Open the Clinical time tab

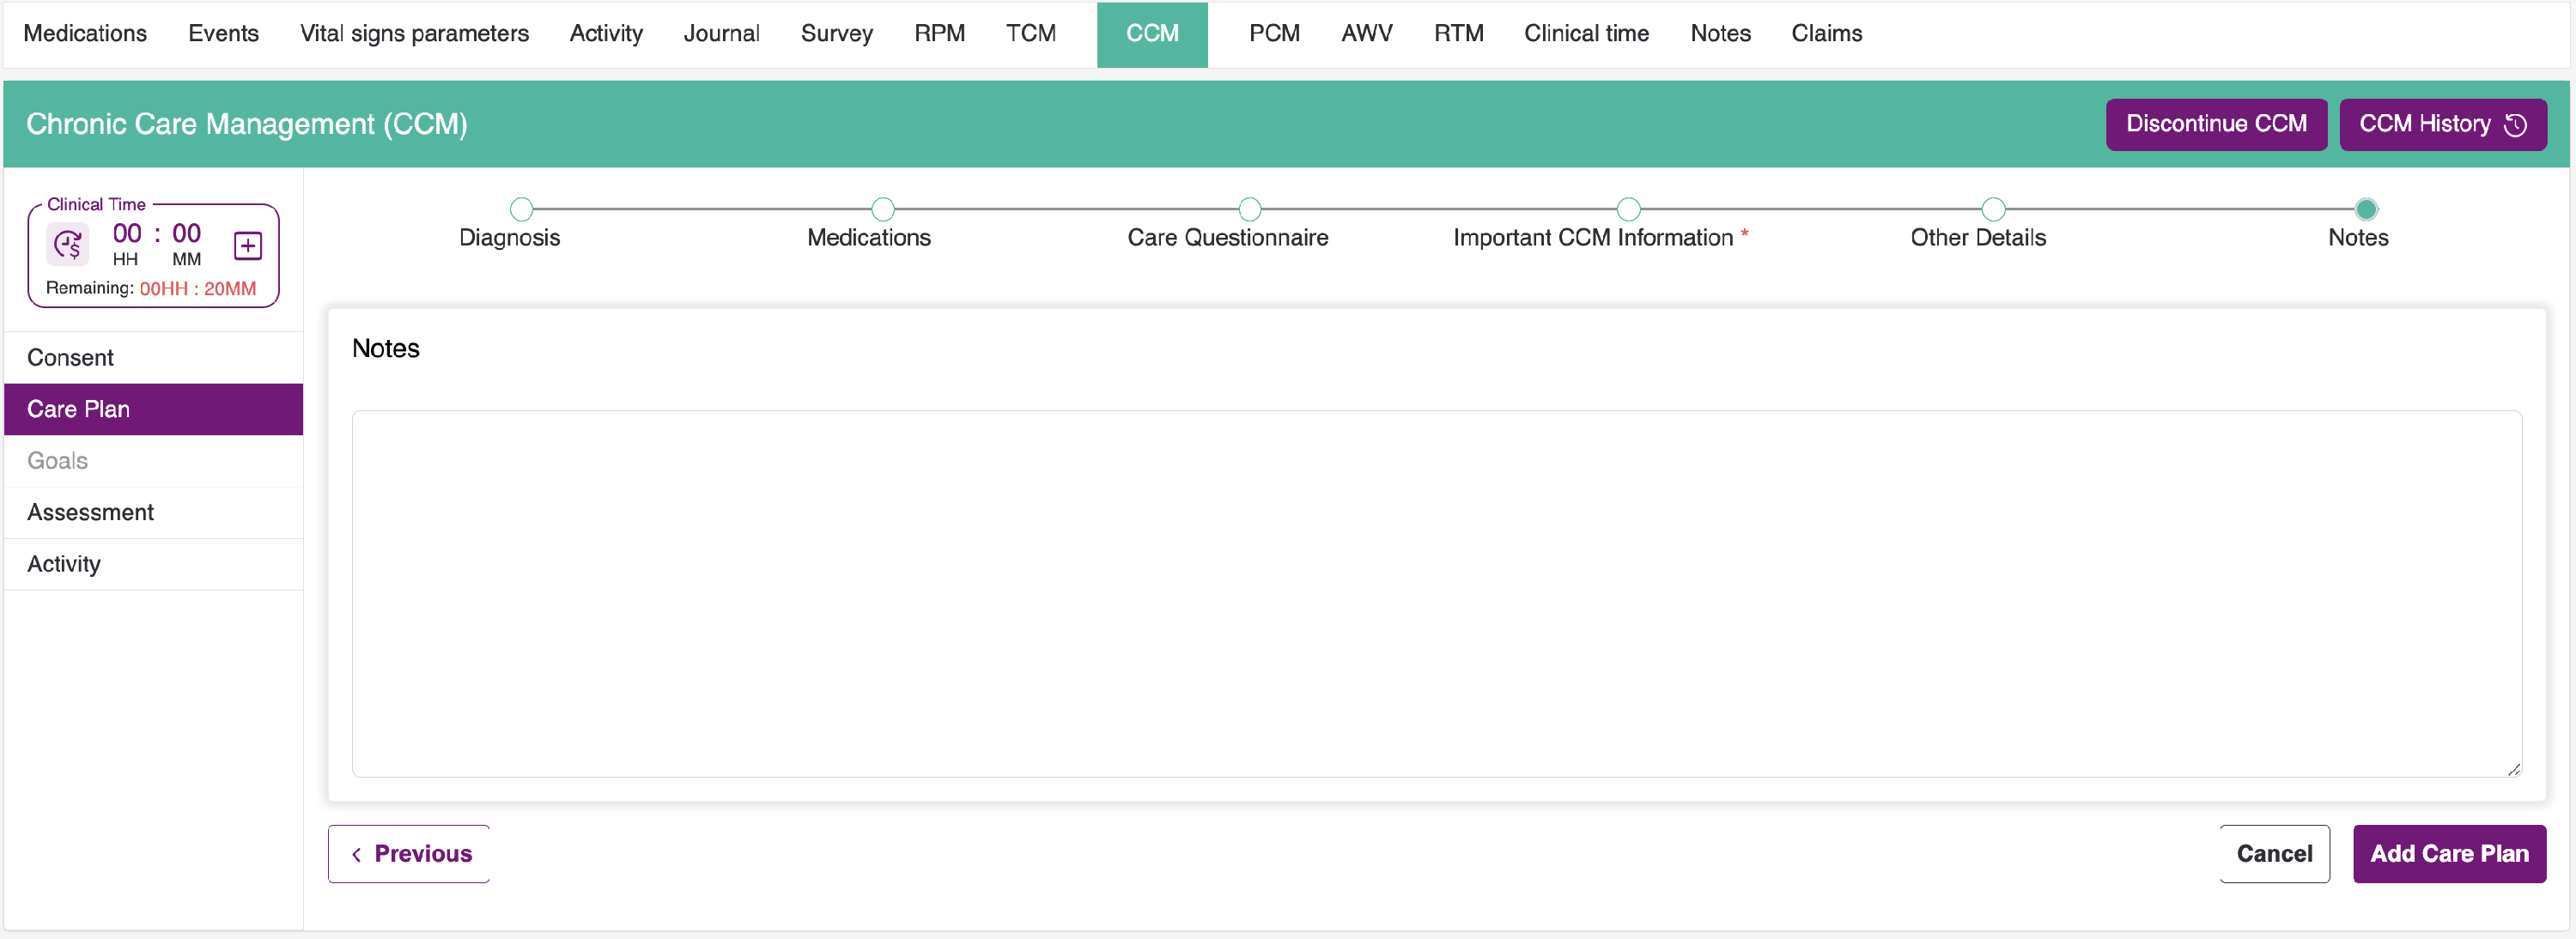click(1586, 34)
